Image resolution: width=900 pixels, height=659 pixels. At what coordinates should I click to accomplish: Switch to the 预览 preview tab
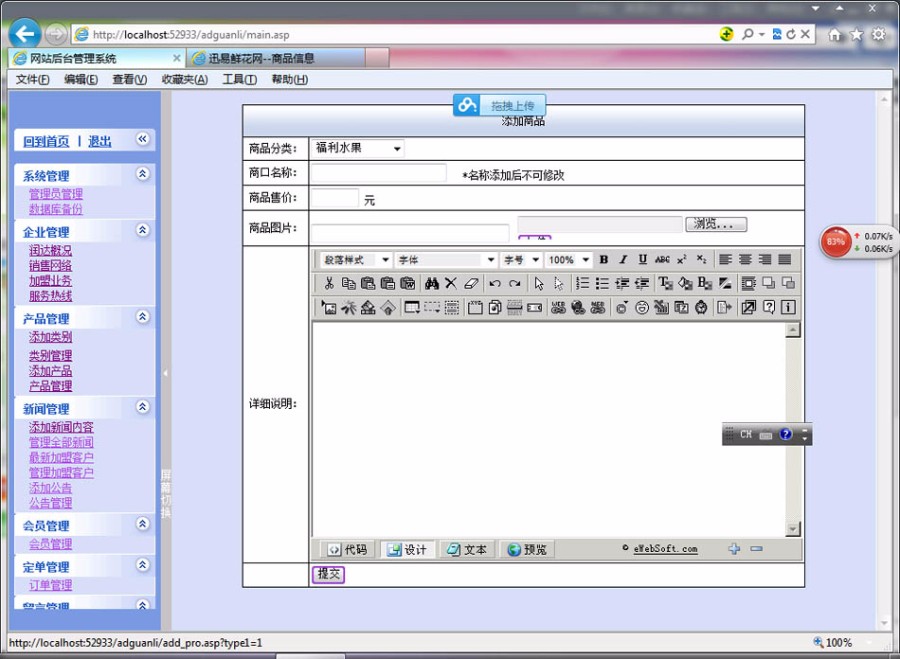pyautogui.click(x=527, y=548)
